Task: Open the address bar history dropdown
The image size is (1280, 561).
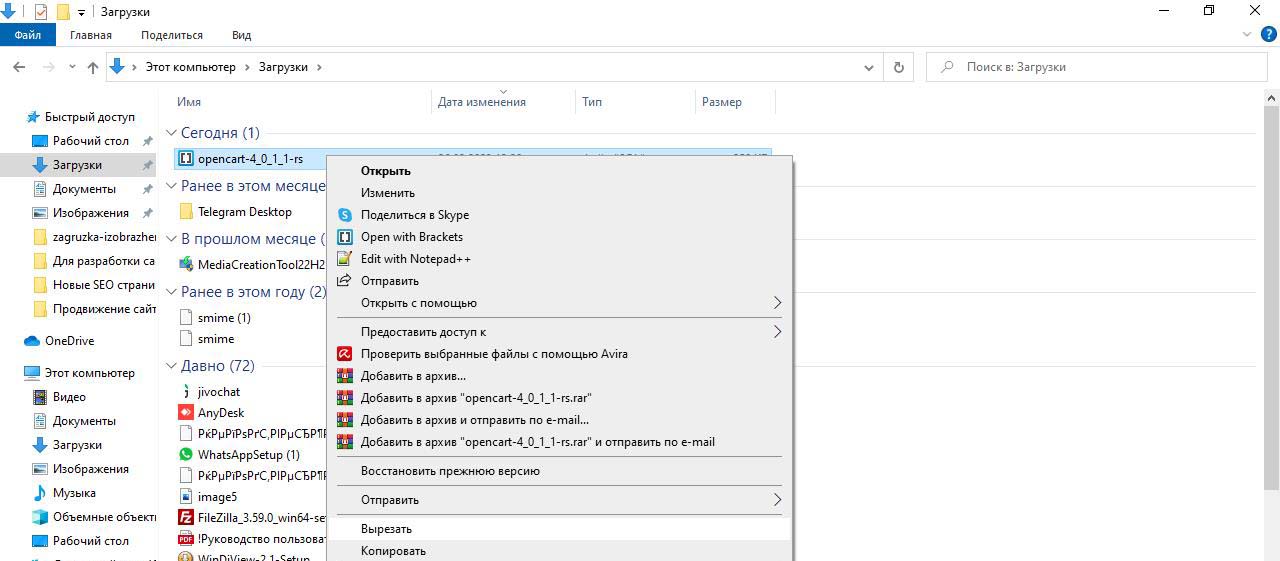Action: [x=868, y=67]
